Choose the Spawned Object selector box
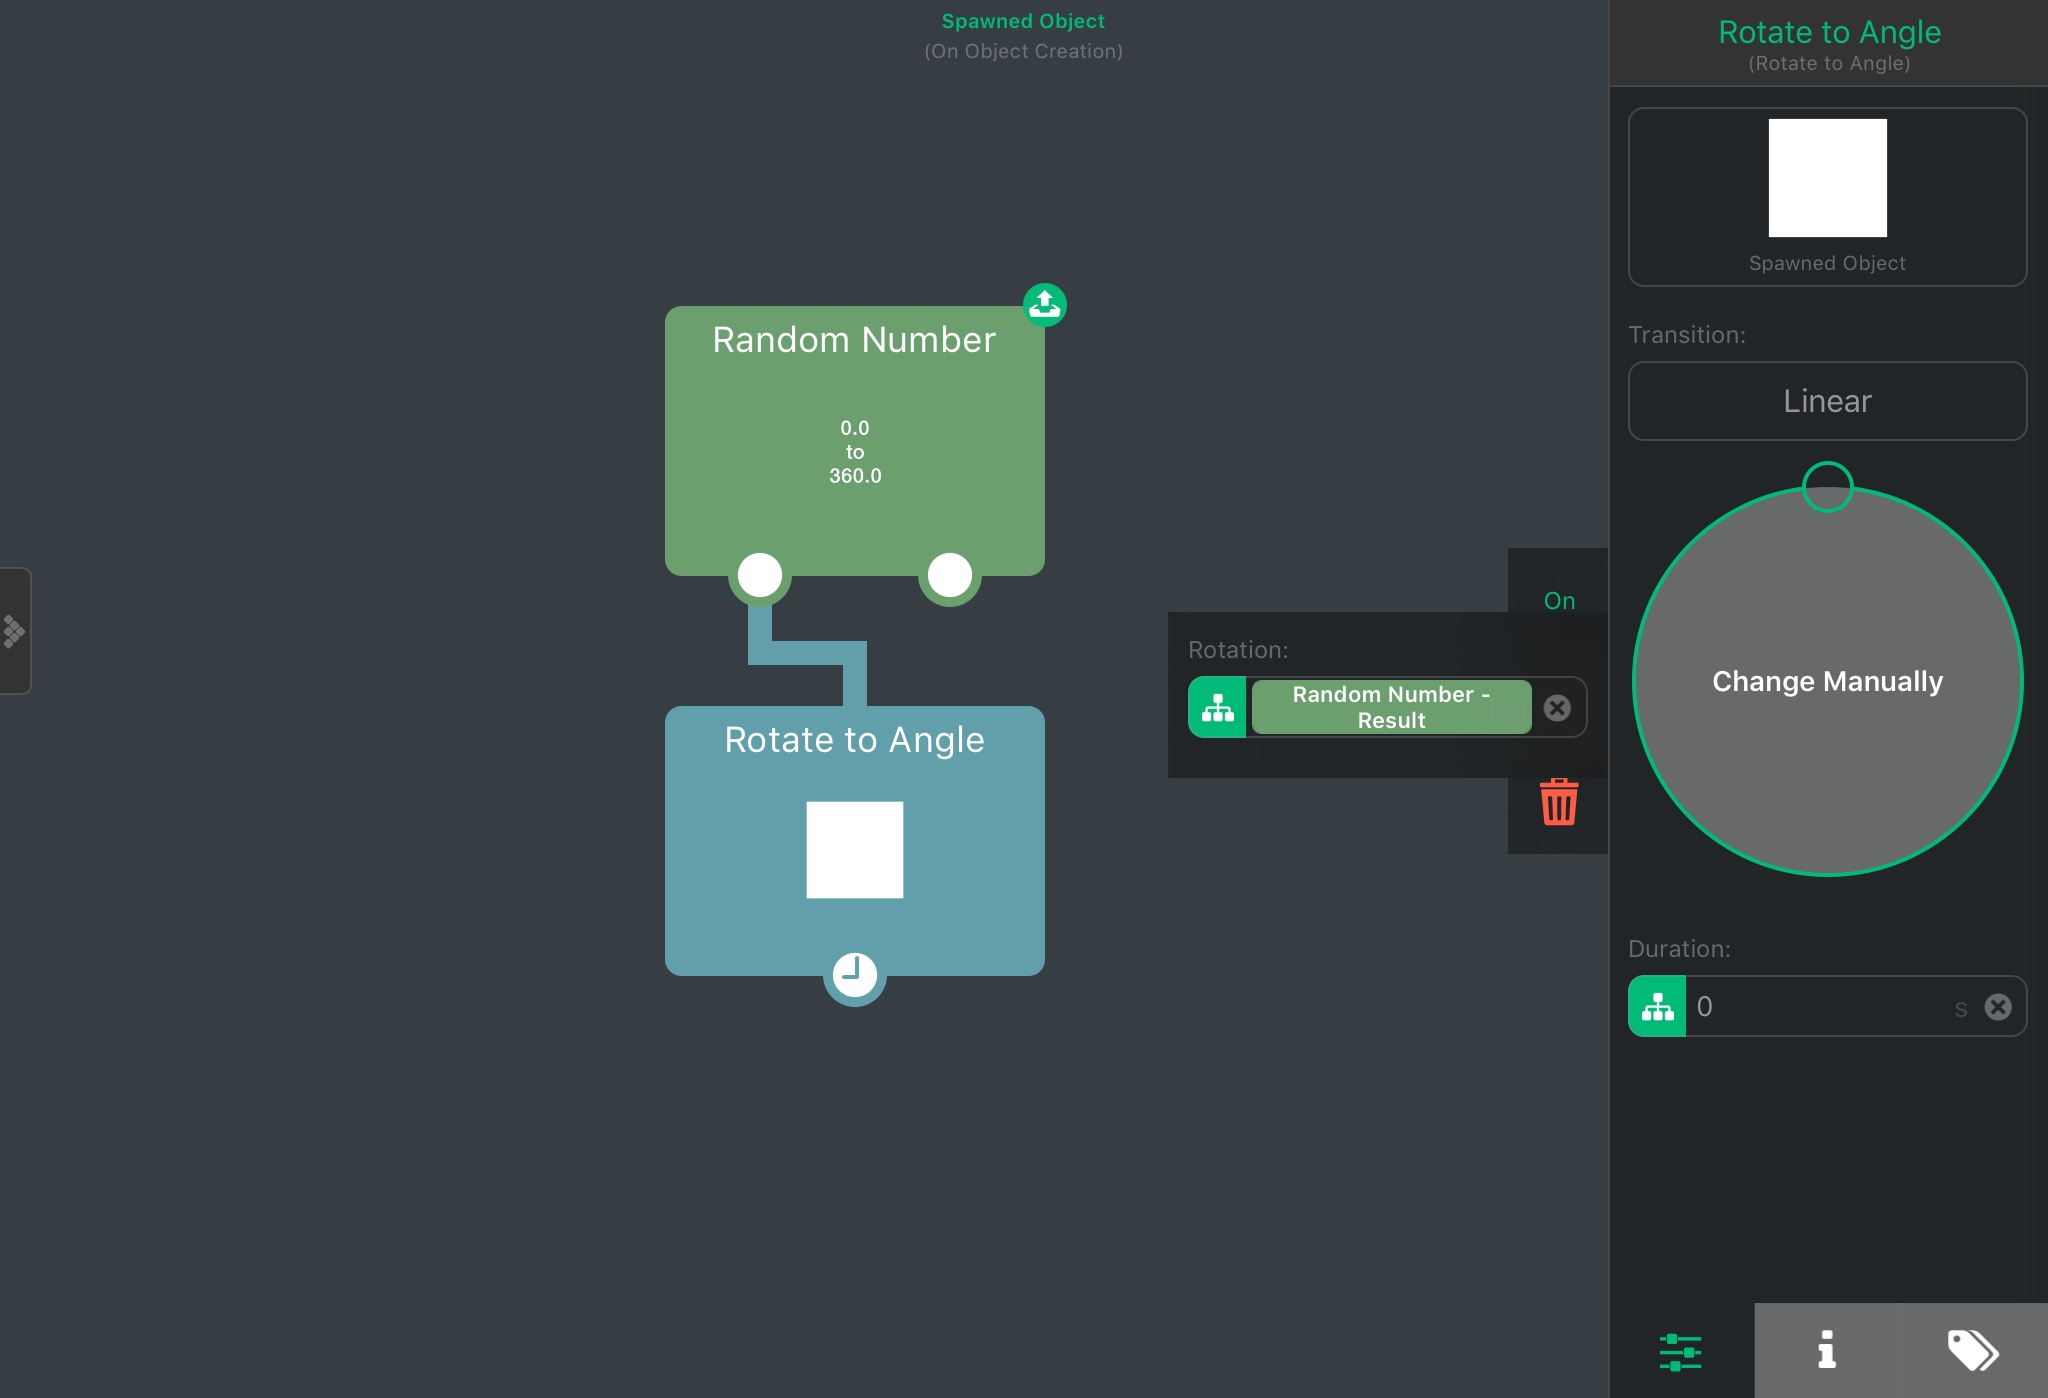2048x1398 pixels. point(1827,197)
